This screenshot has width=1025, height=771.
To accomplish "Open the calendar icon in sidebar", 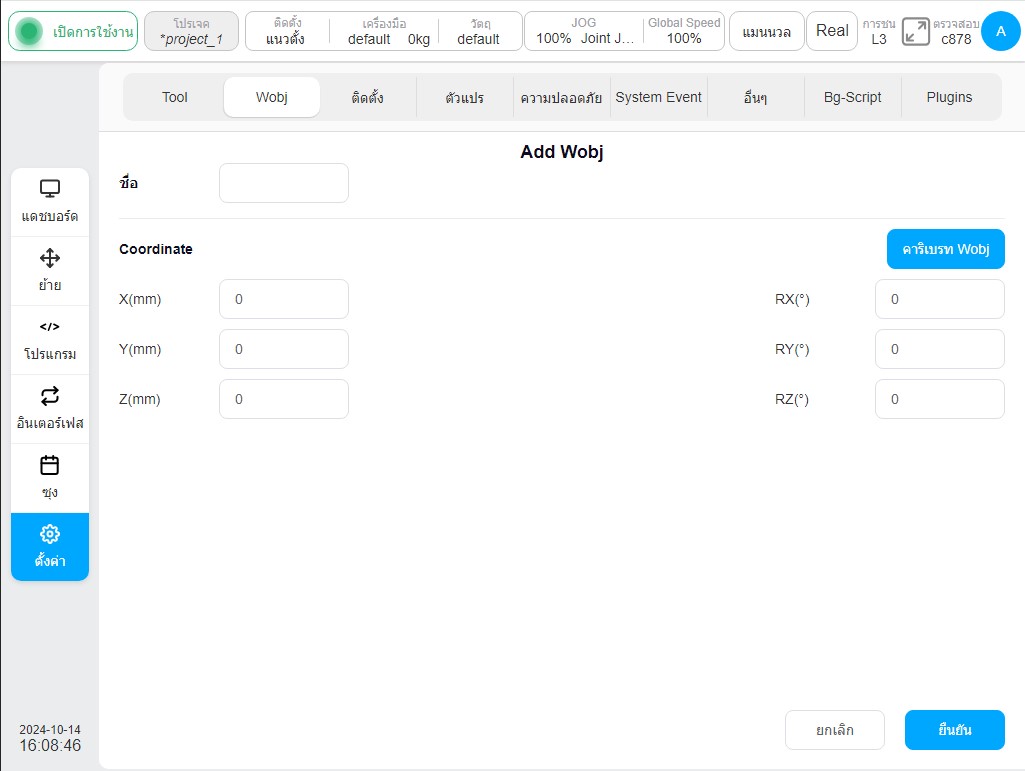I will (50, 465).
